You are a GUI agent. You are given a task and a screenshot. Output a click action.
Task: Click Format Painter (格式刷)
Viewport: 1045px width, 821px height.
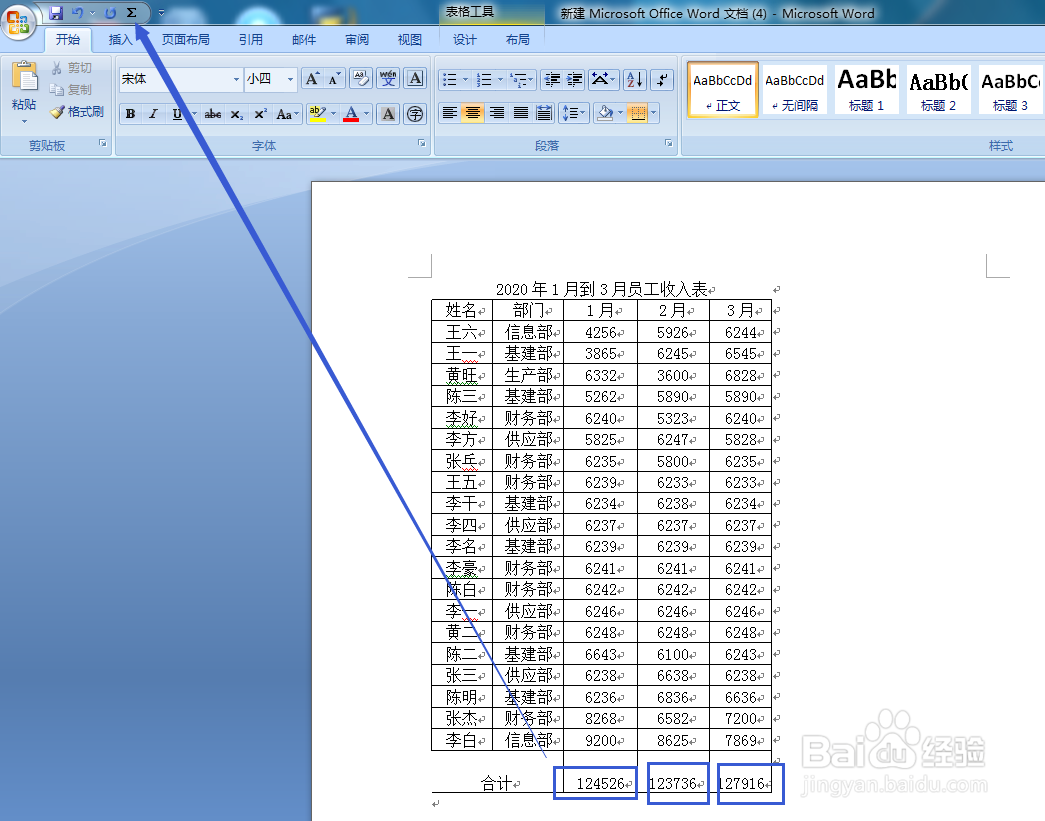coord(77,111)
